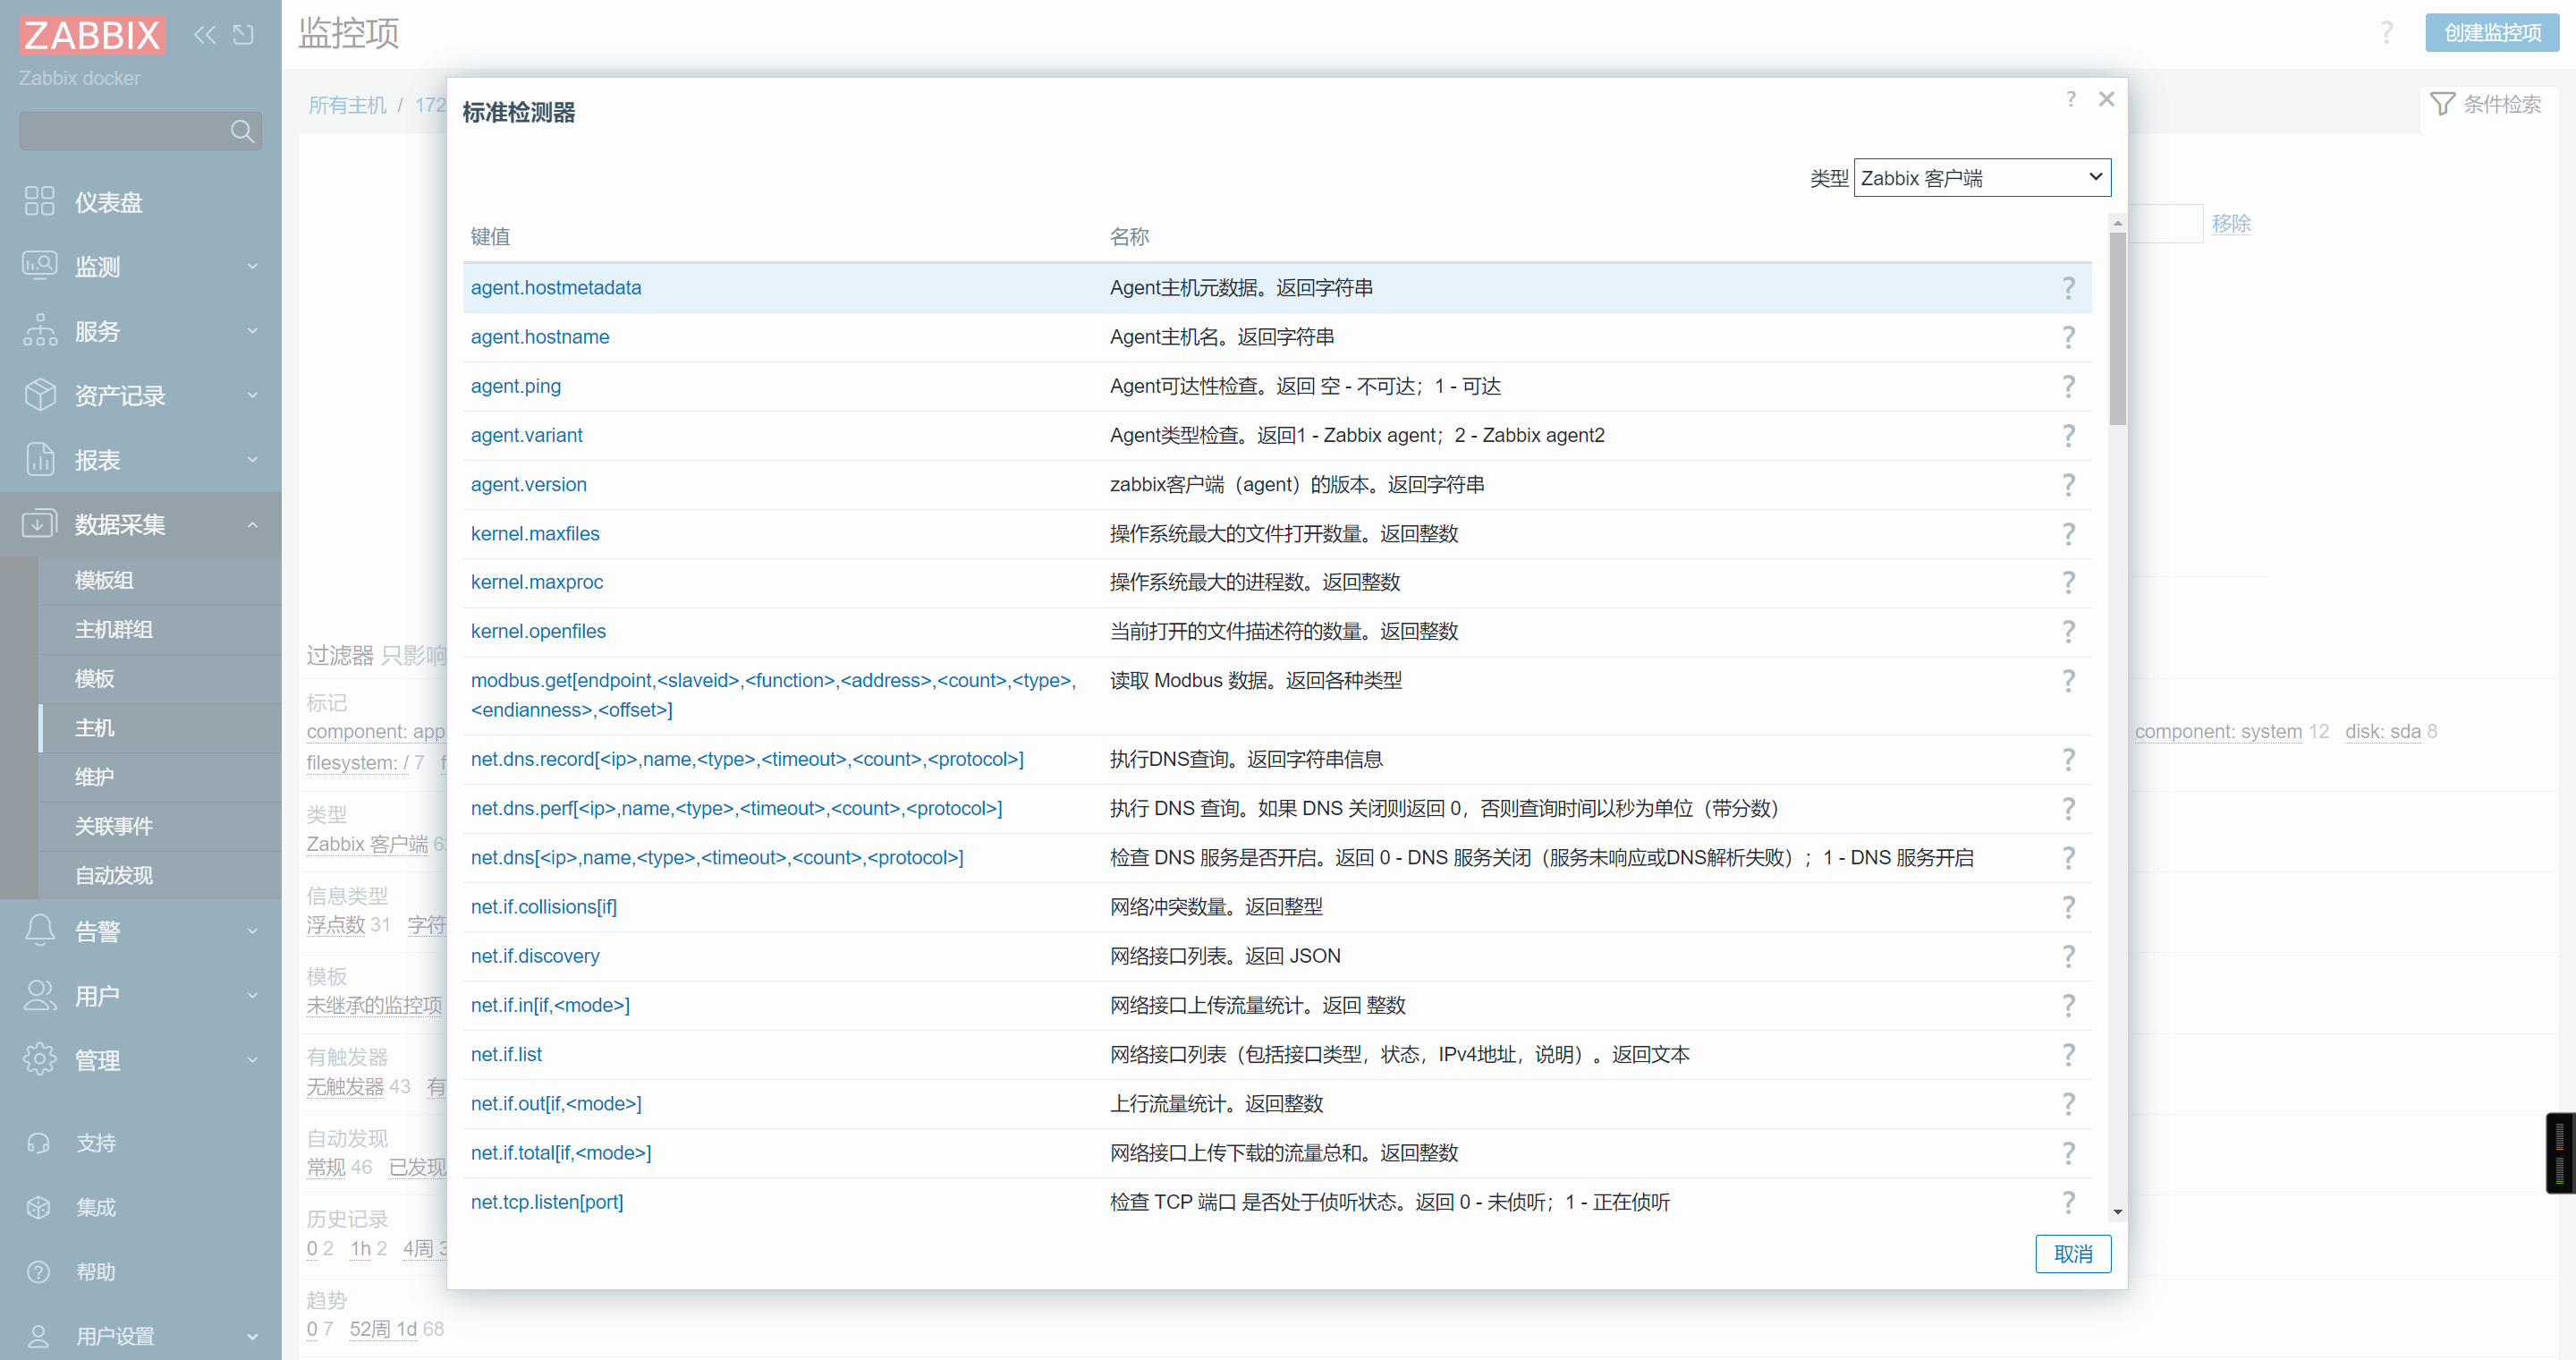
Task: Select the net.if.discovery key
Action: 535,956
